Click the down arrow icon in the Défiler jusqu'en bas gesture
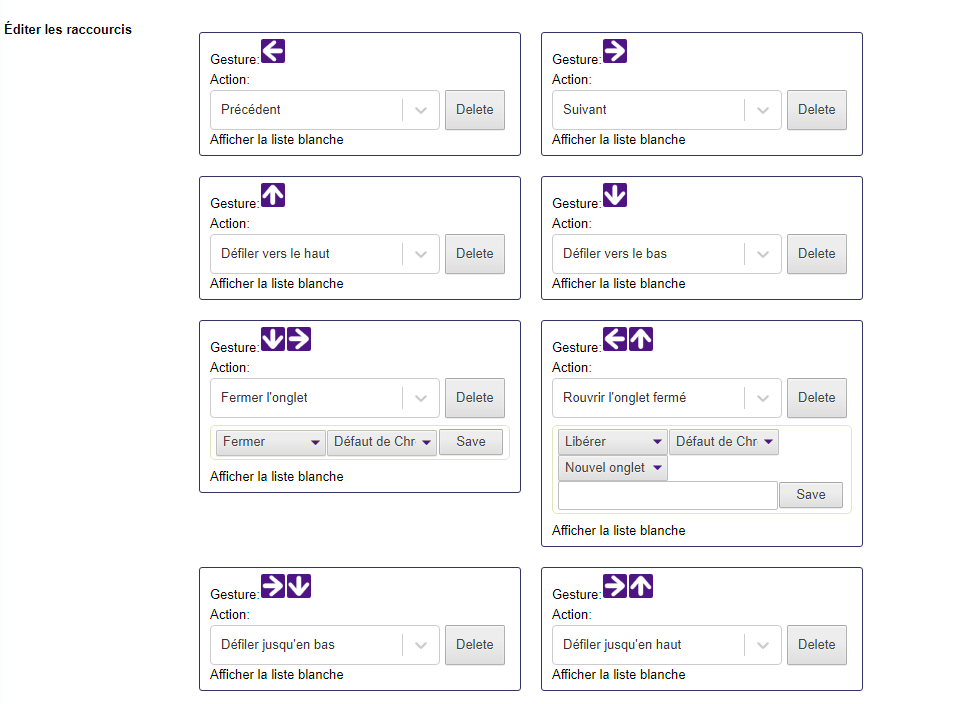 tap(299, 586)
